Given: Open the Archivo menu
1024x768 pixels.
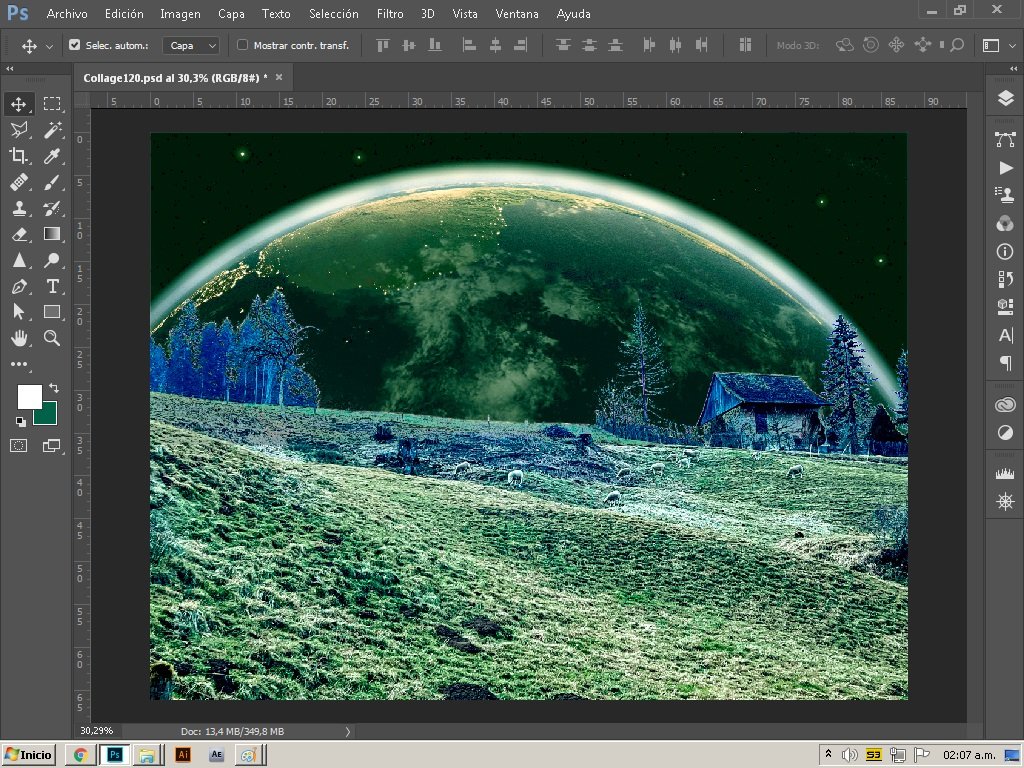Looking at the screenshot, I should pos(67,14).
